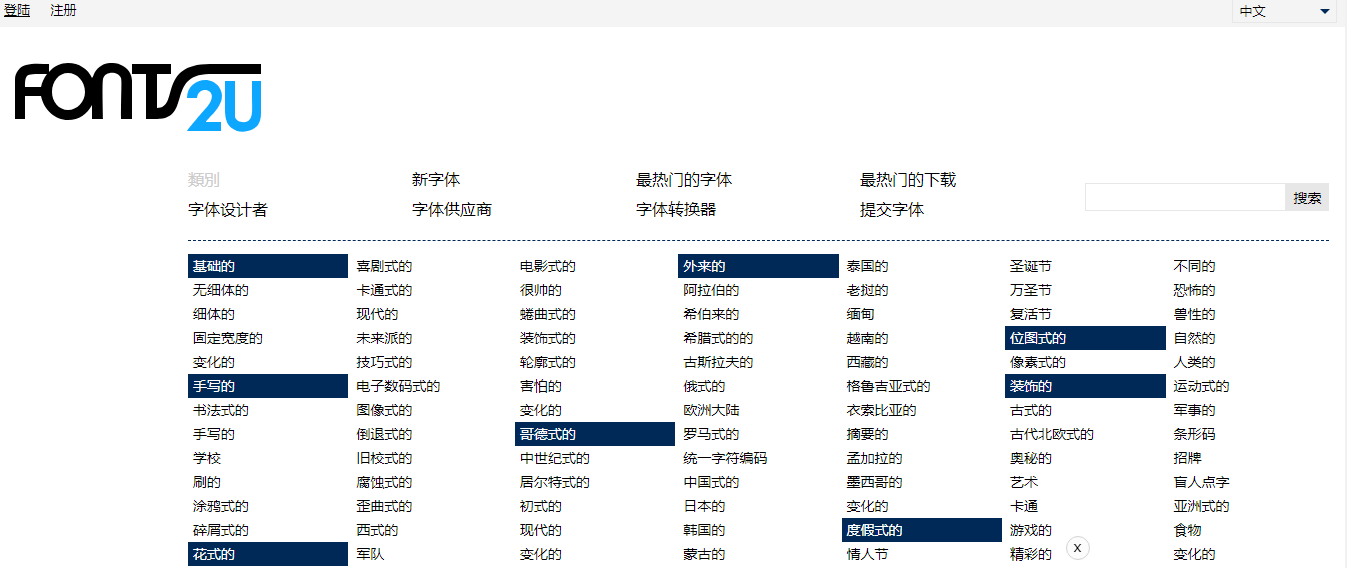Open the 古斯拉夫的 category

point(718,362)
